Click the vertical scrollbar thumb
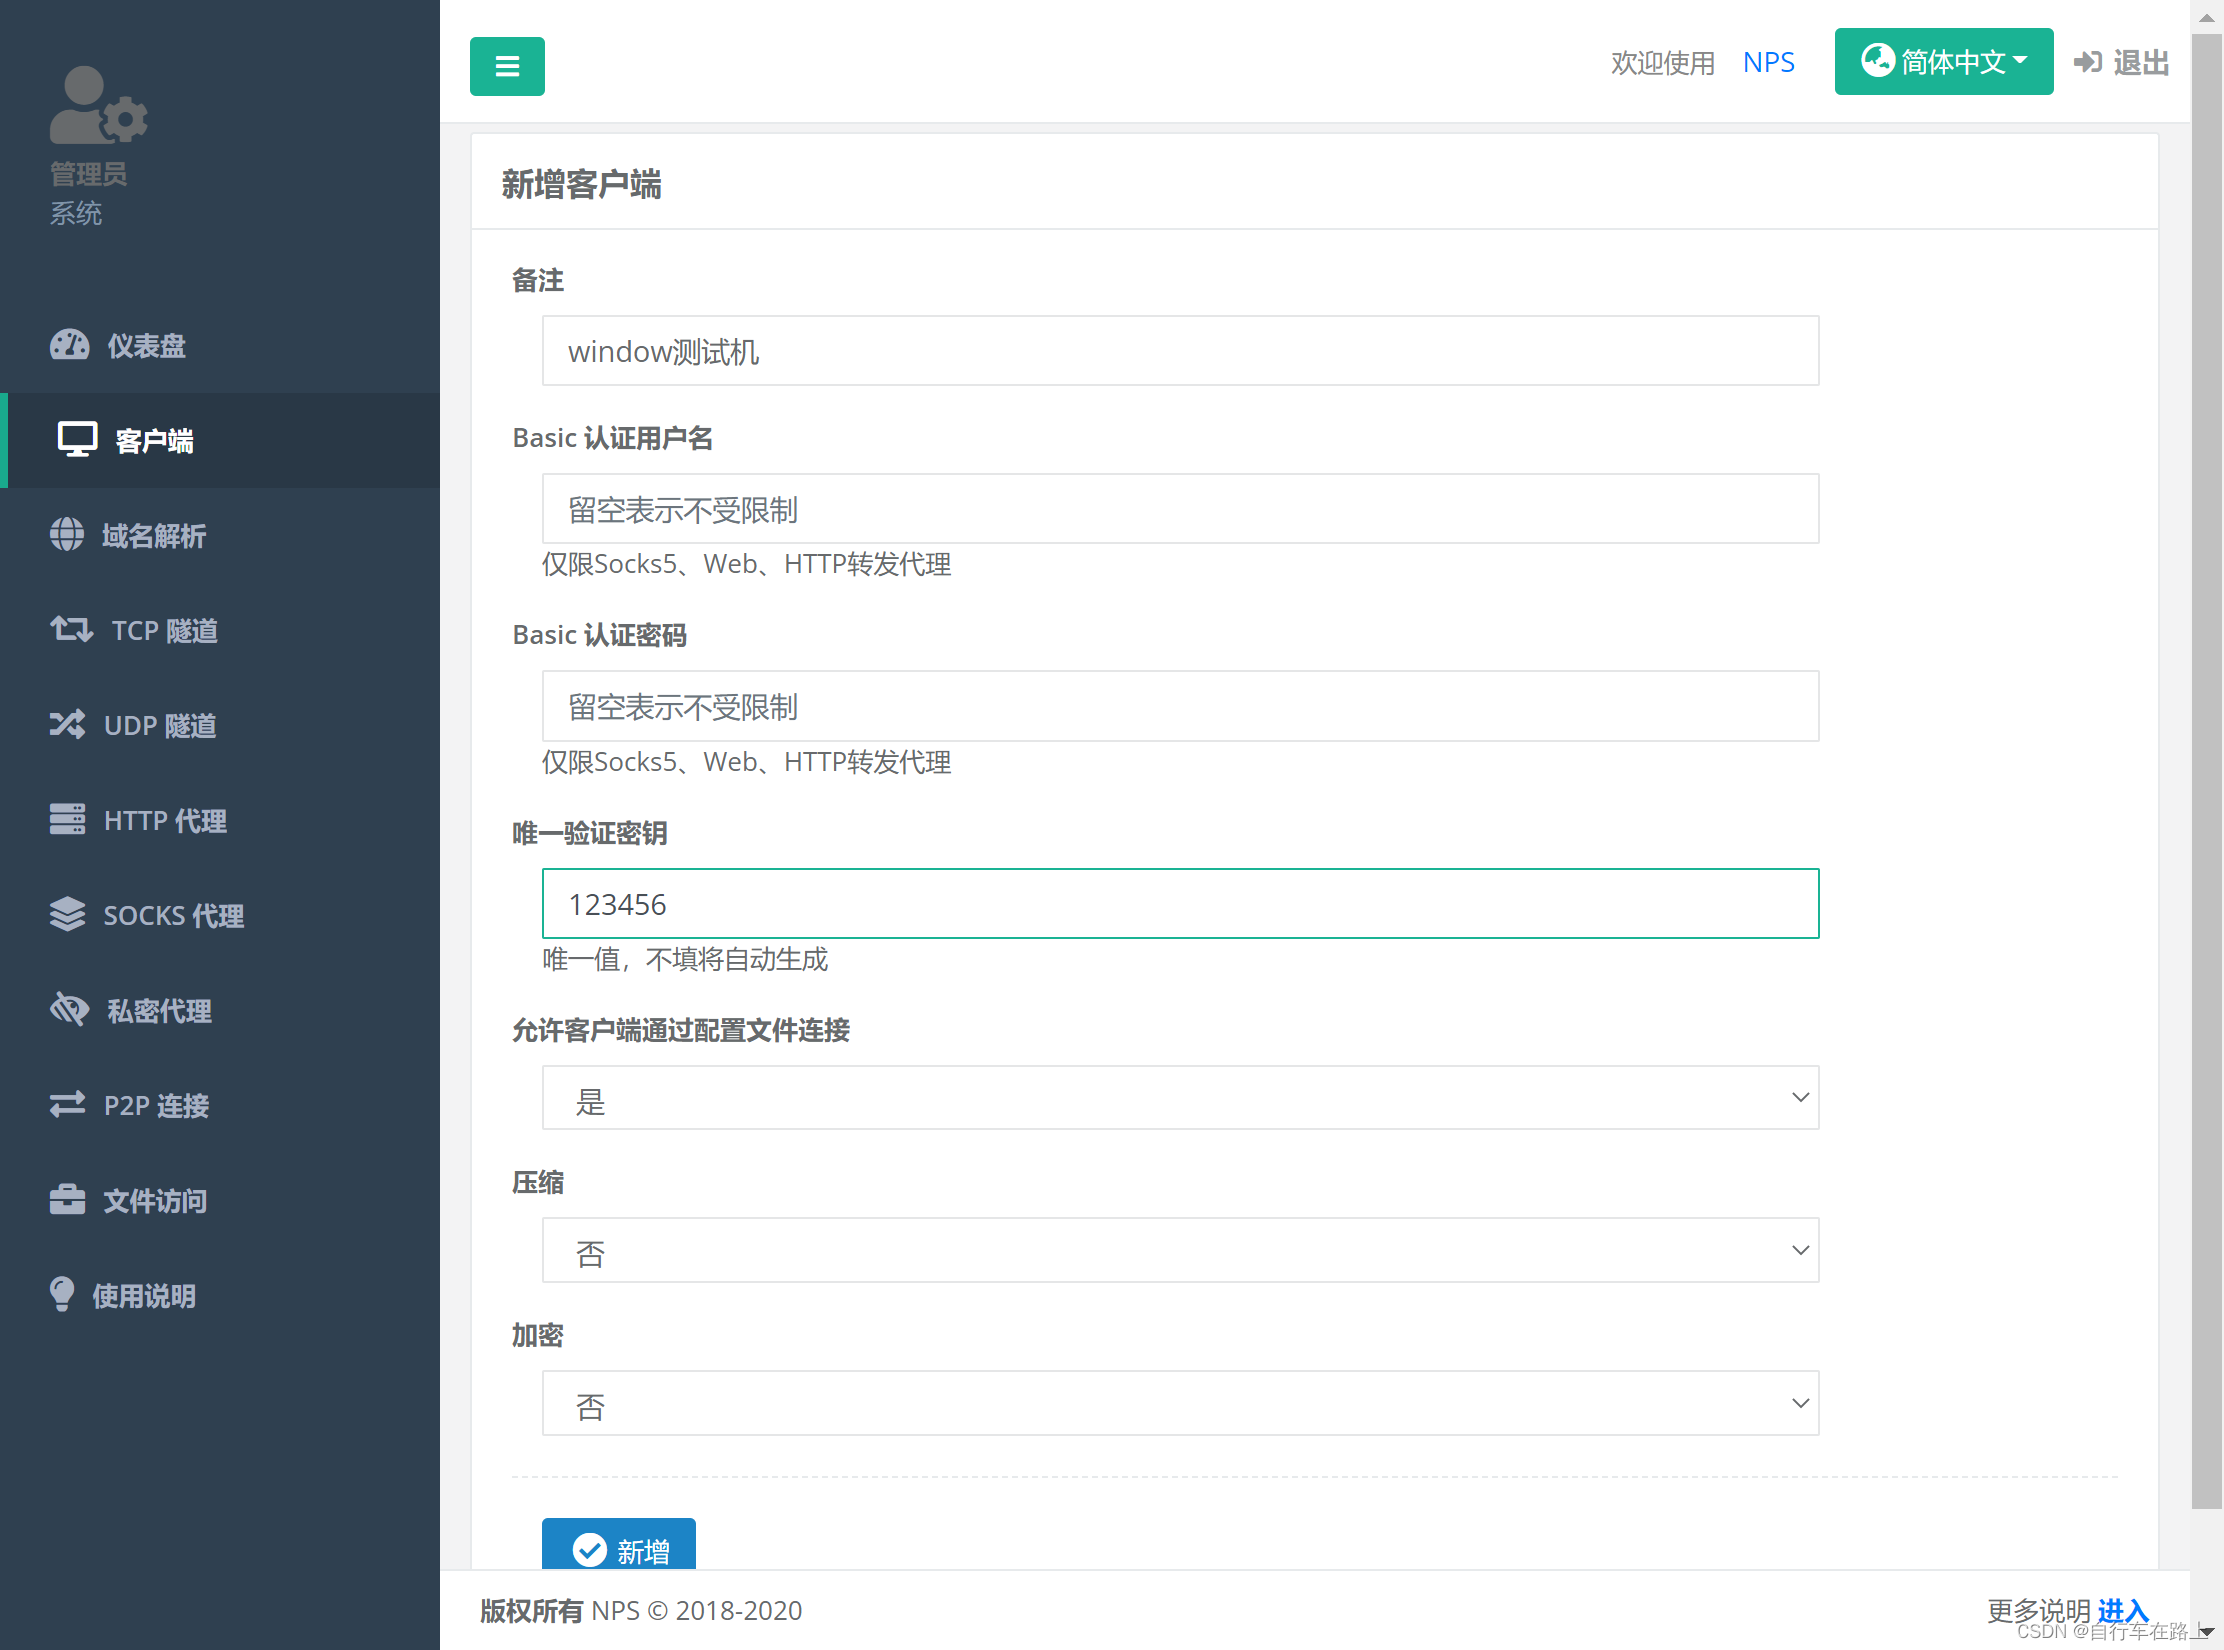Viewport: 2224px width, 1650px height. (x=2206, y=770)
